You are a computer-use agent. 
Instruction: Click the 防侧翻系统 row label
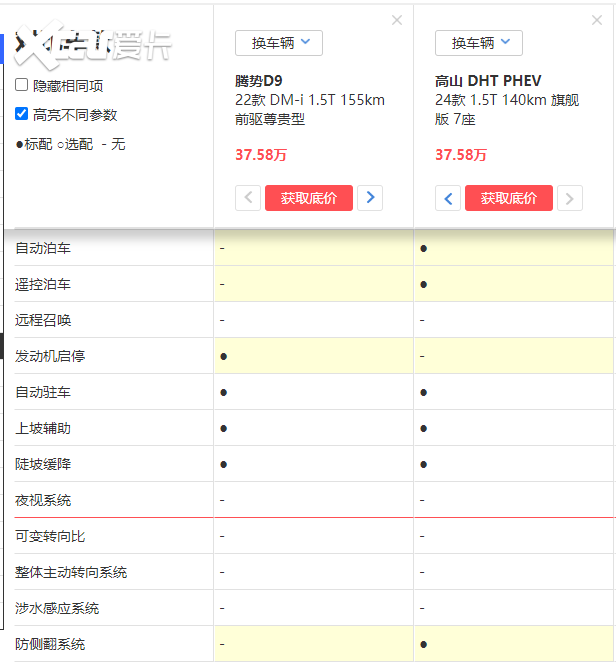coord(50,645)
